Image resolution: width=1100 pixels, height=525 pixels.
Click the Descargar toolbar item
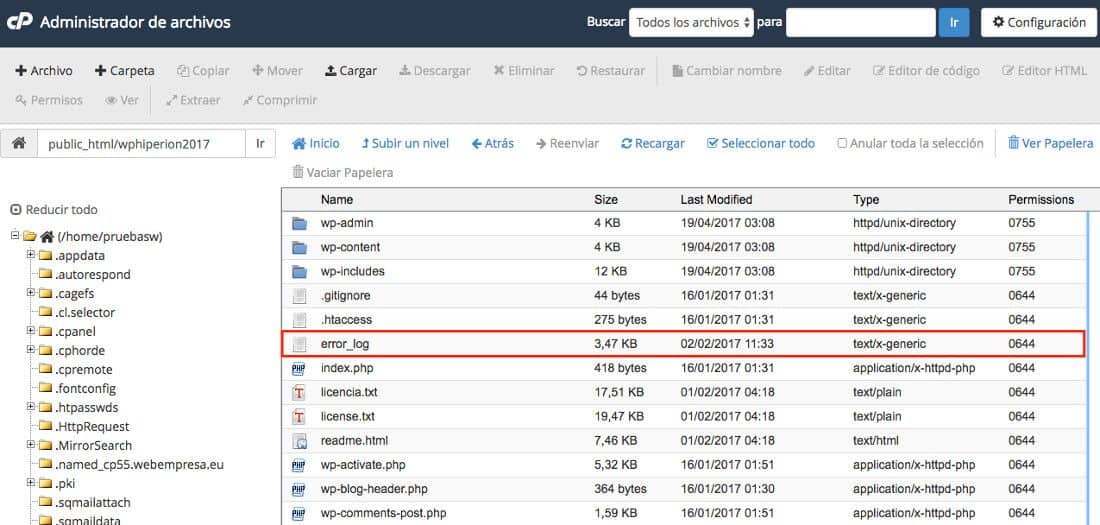pos(435,71)
